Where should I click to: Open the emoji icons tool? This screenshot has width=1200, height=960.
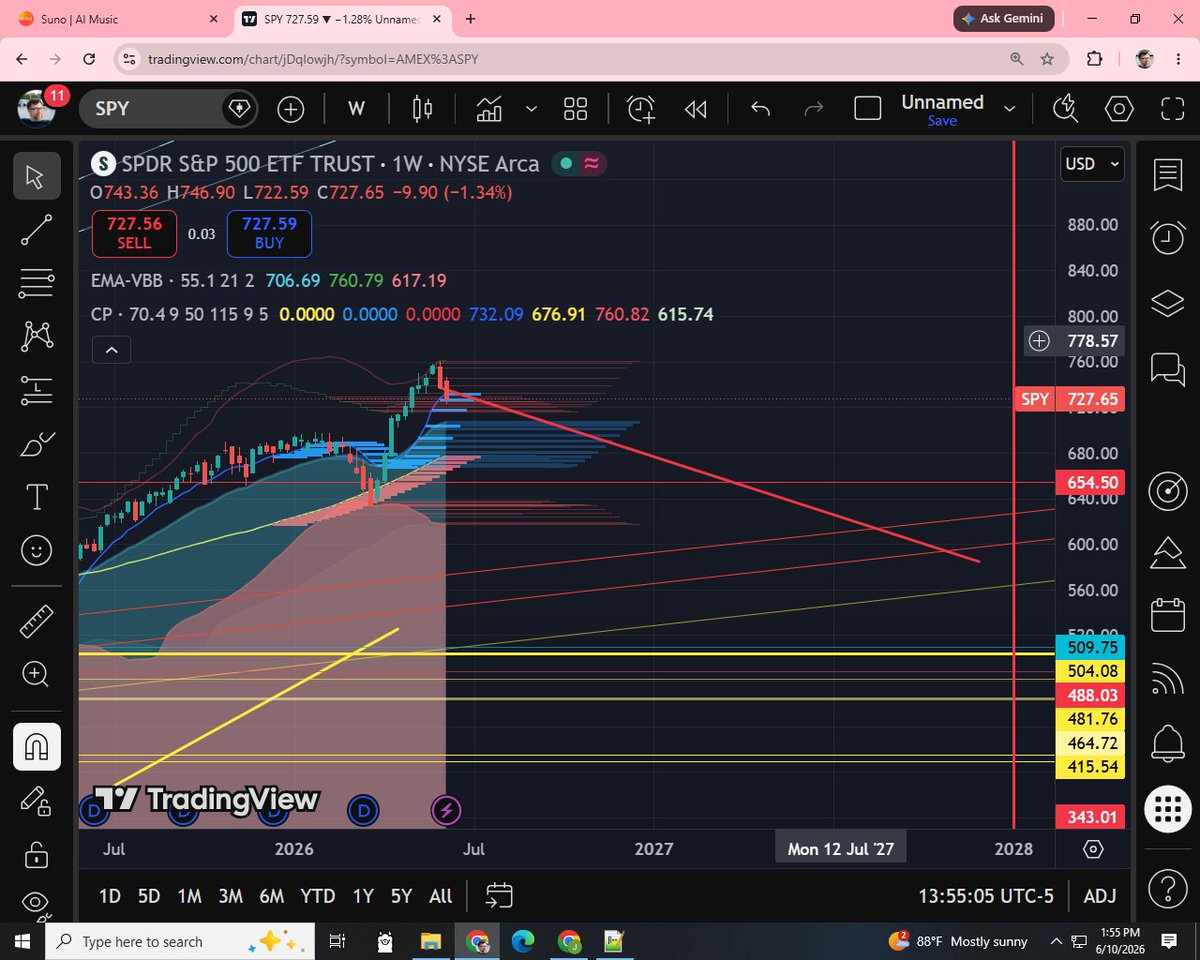36,550
